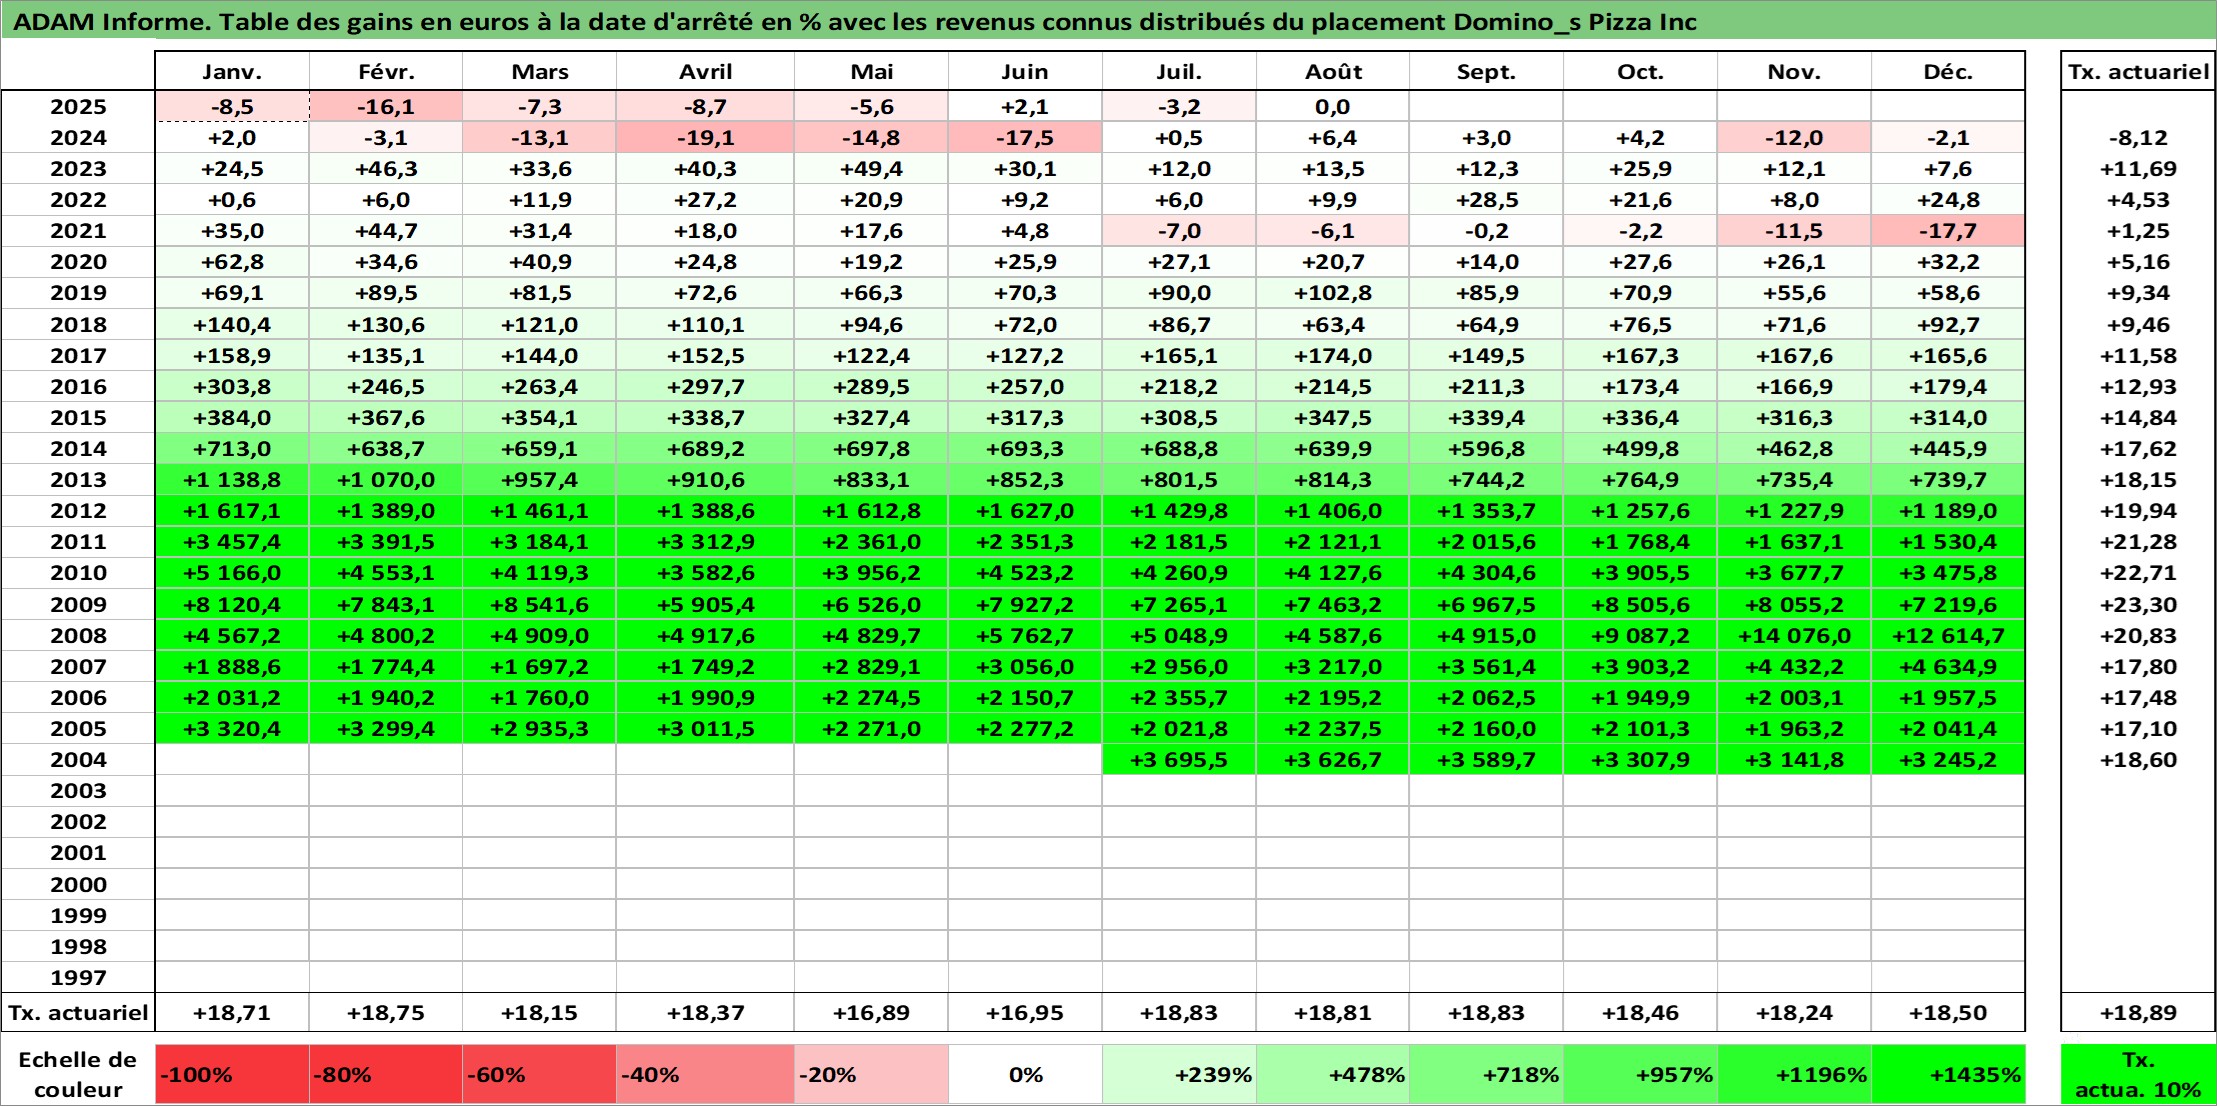Click the Déc. column header
The height and width of the screenshot is (1106, 2217).
1948,72
